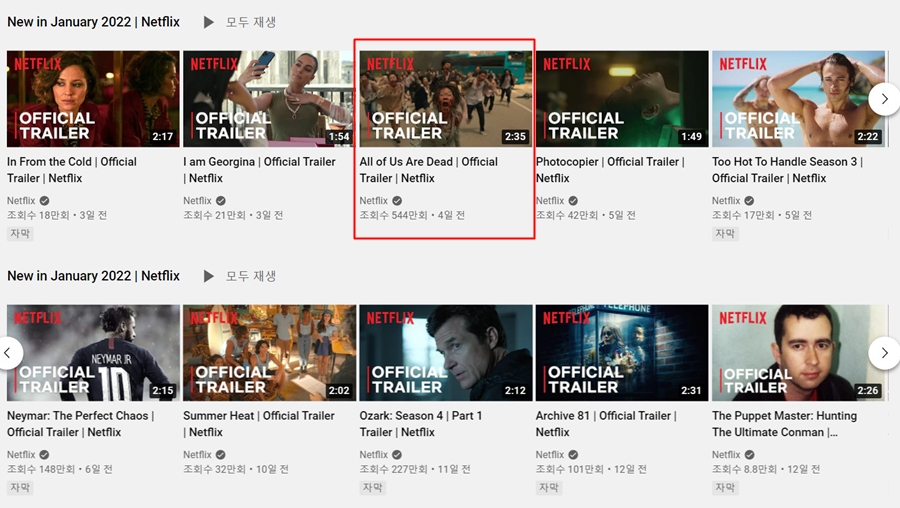
Task: Click verified badge under I am Georgina
Action: (220, 201)
